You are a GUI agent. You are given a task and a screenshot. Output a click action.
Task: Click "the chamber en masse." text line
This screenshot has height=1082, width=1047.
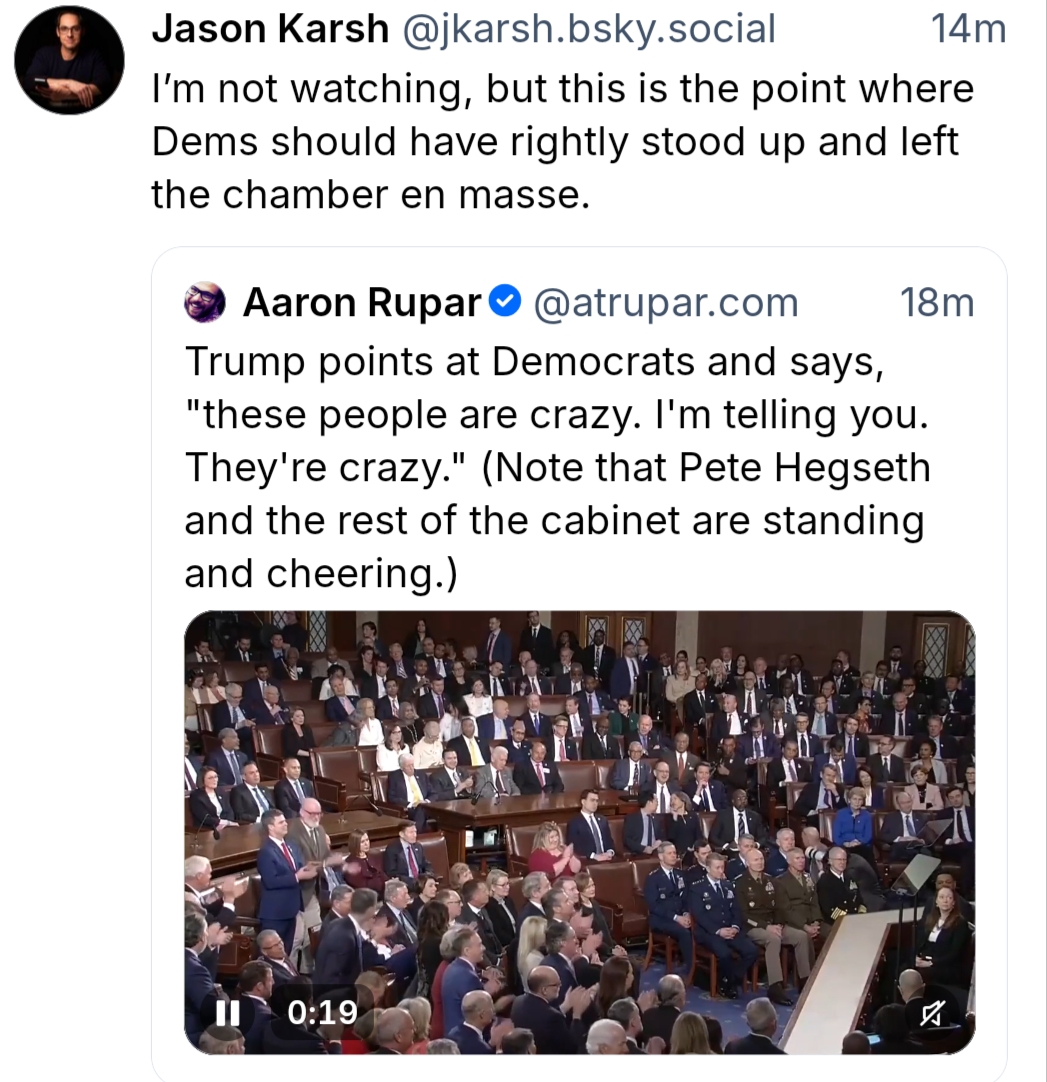pos(365,194)
